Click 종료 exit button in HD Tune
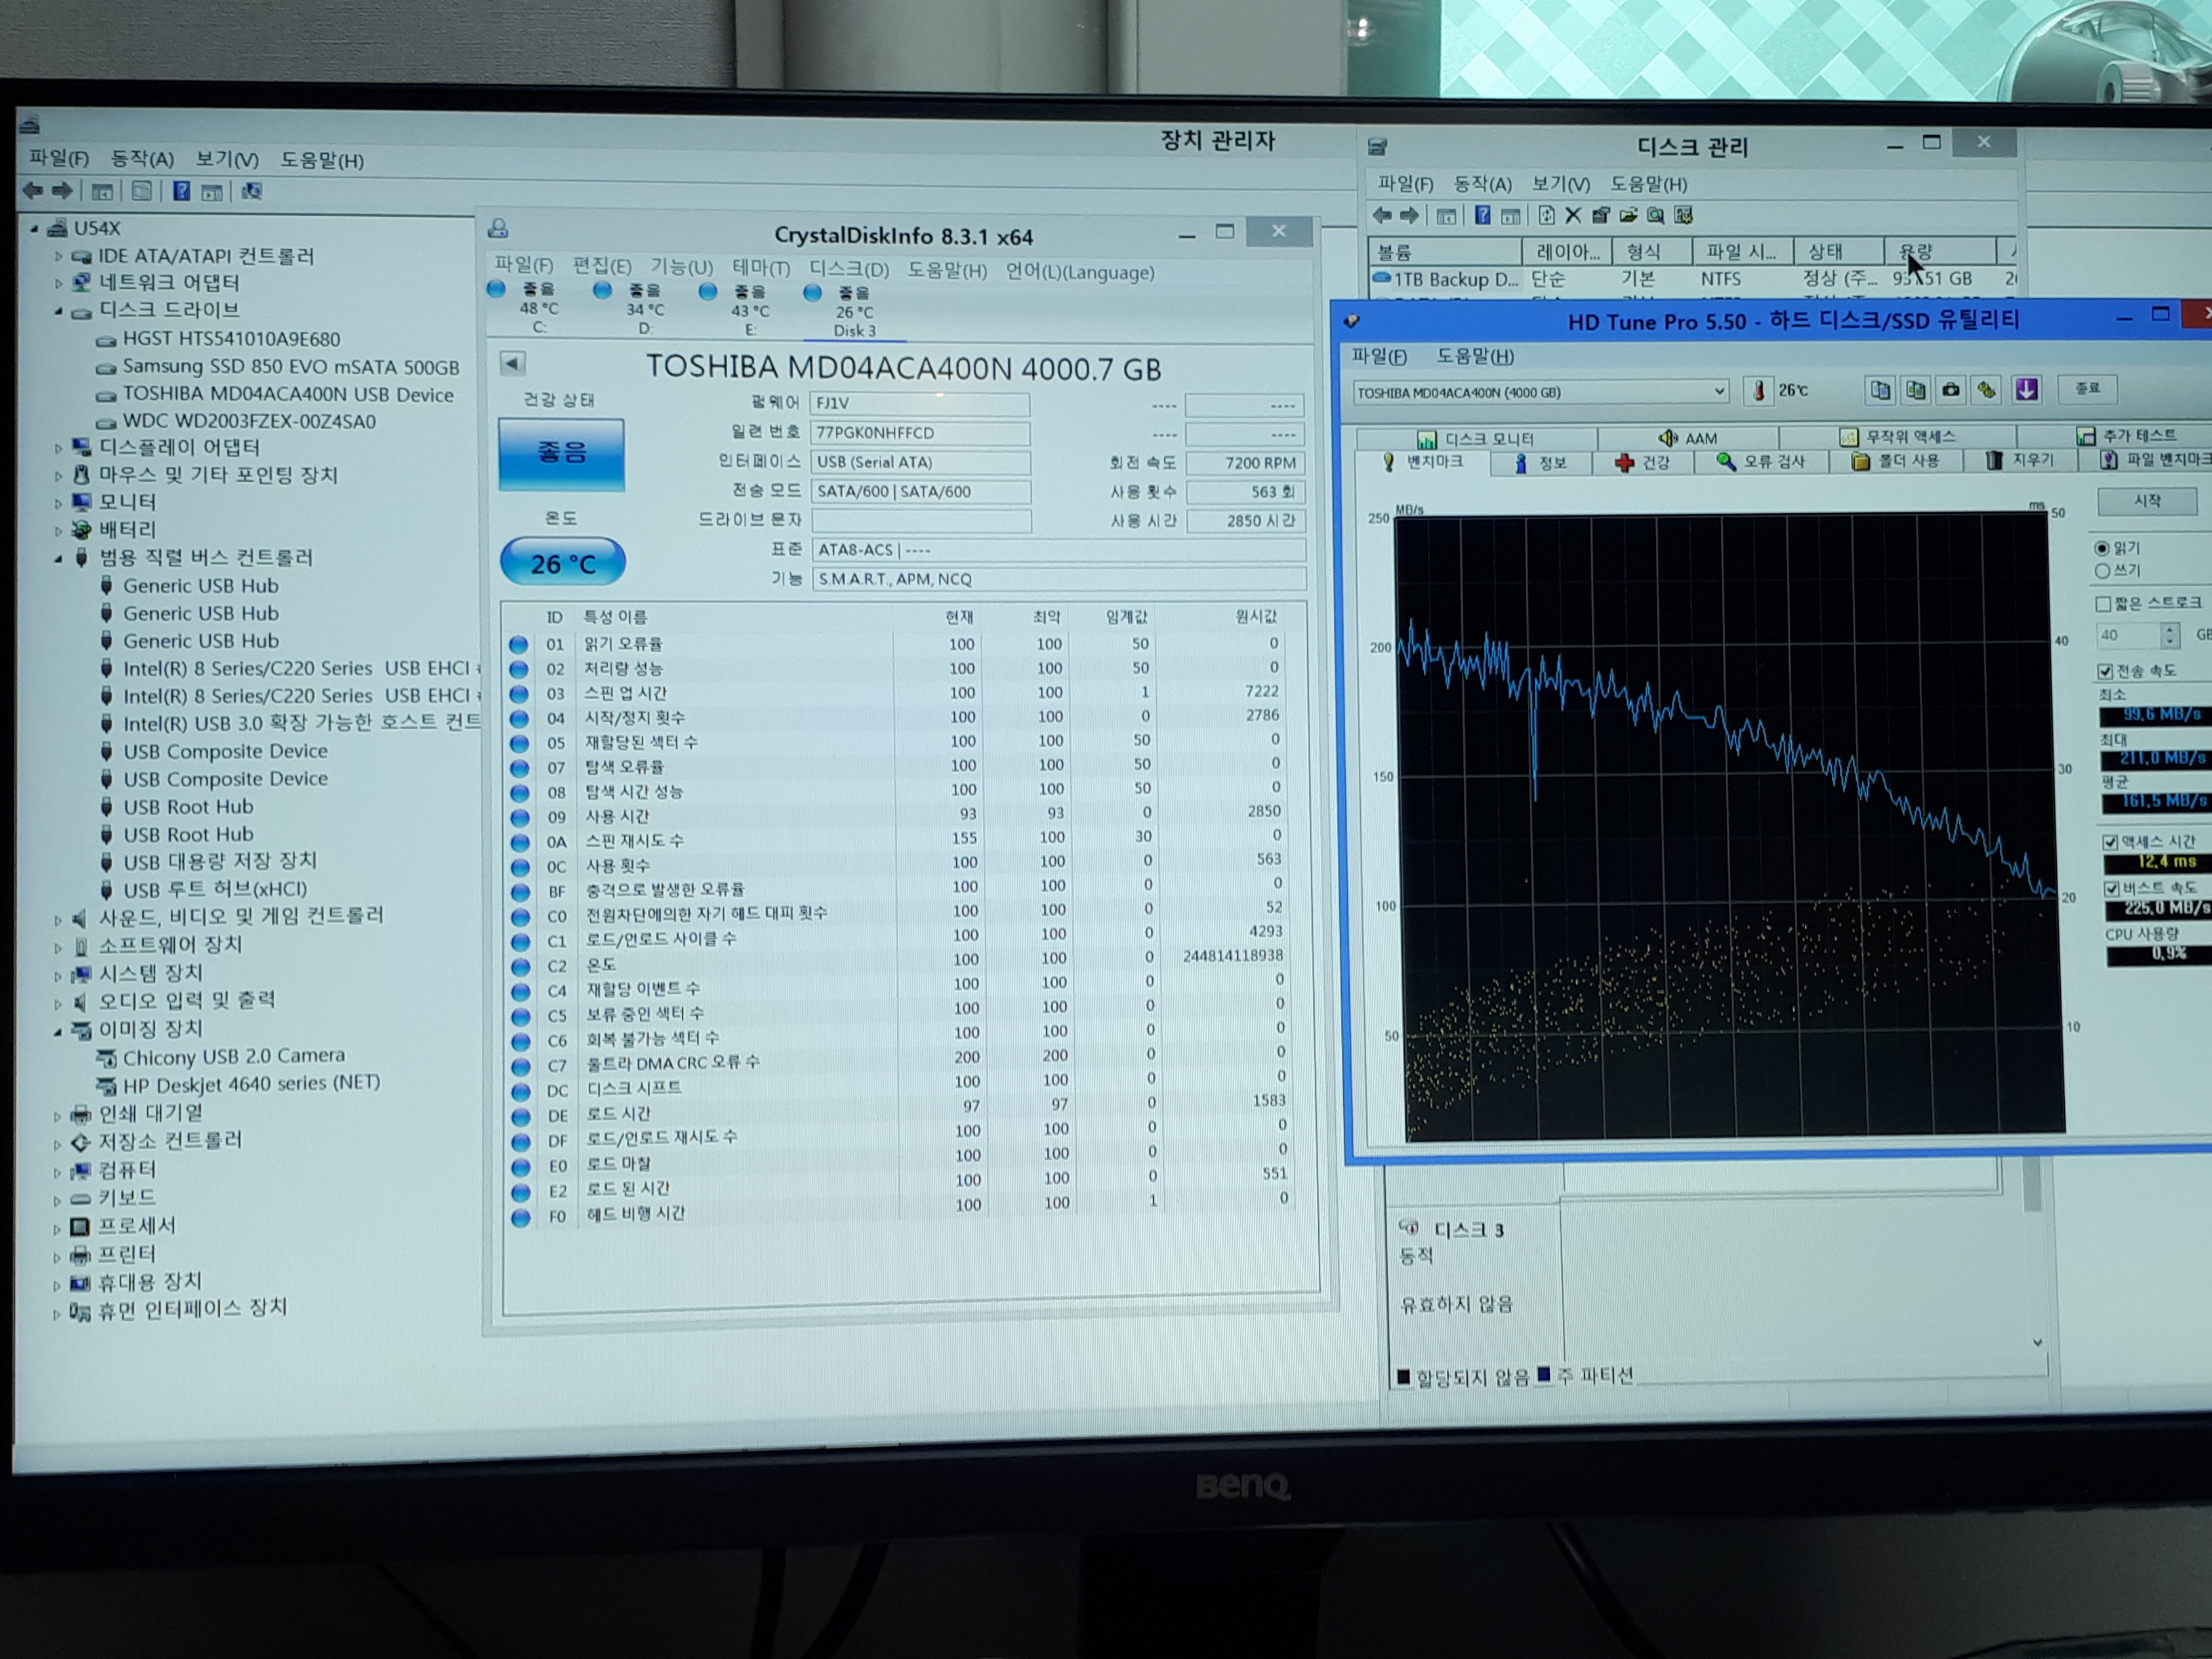Screen dimensions: 2212x1659 click(x=2087, y=388)
